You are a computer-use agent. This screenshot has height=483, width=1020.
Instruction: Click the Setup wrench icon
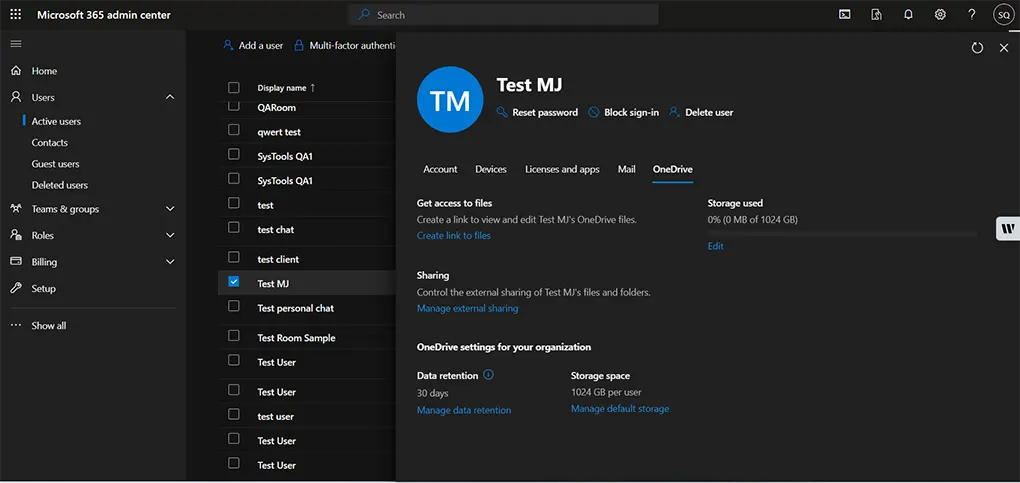16,288
